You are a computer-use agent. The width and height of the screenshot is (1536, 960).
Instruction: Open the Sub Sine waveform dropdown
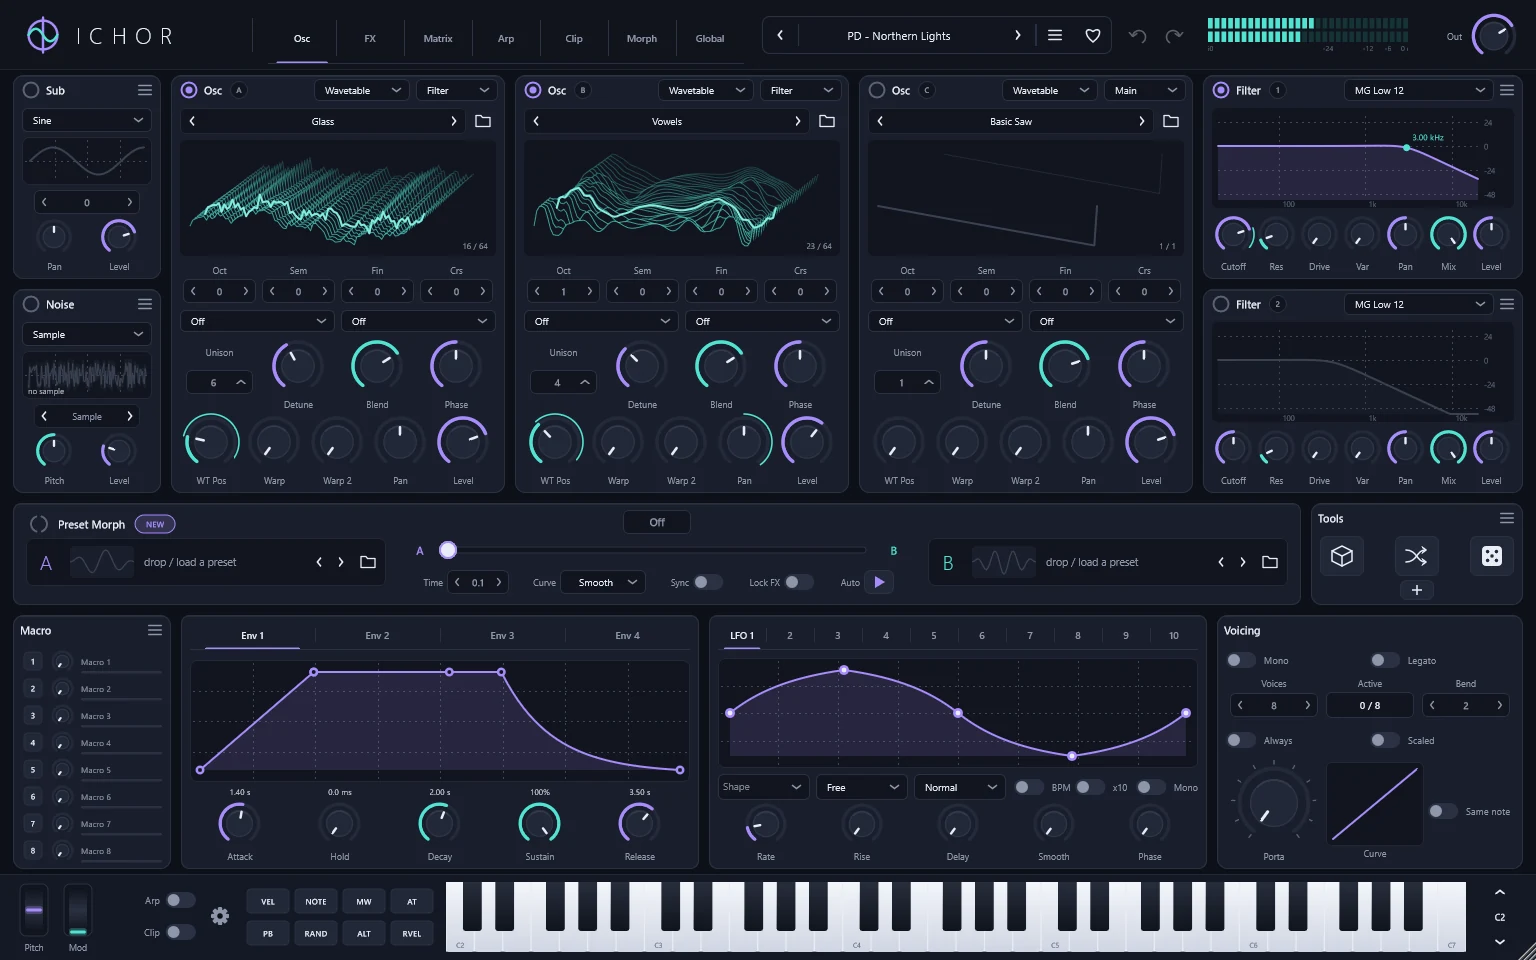[87, 120]
